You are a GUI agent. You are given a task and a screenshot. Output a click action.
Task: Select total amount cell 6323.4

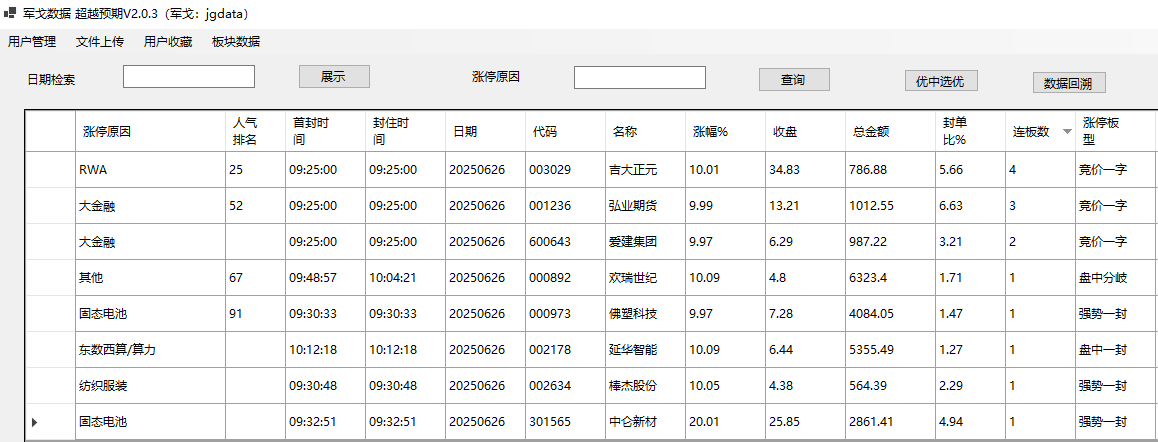tap(891, 278)
